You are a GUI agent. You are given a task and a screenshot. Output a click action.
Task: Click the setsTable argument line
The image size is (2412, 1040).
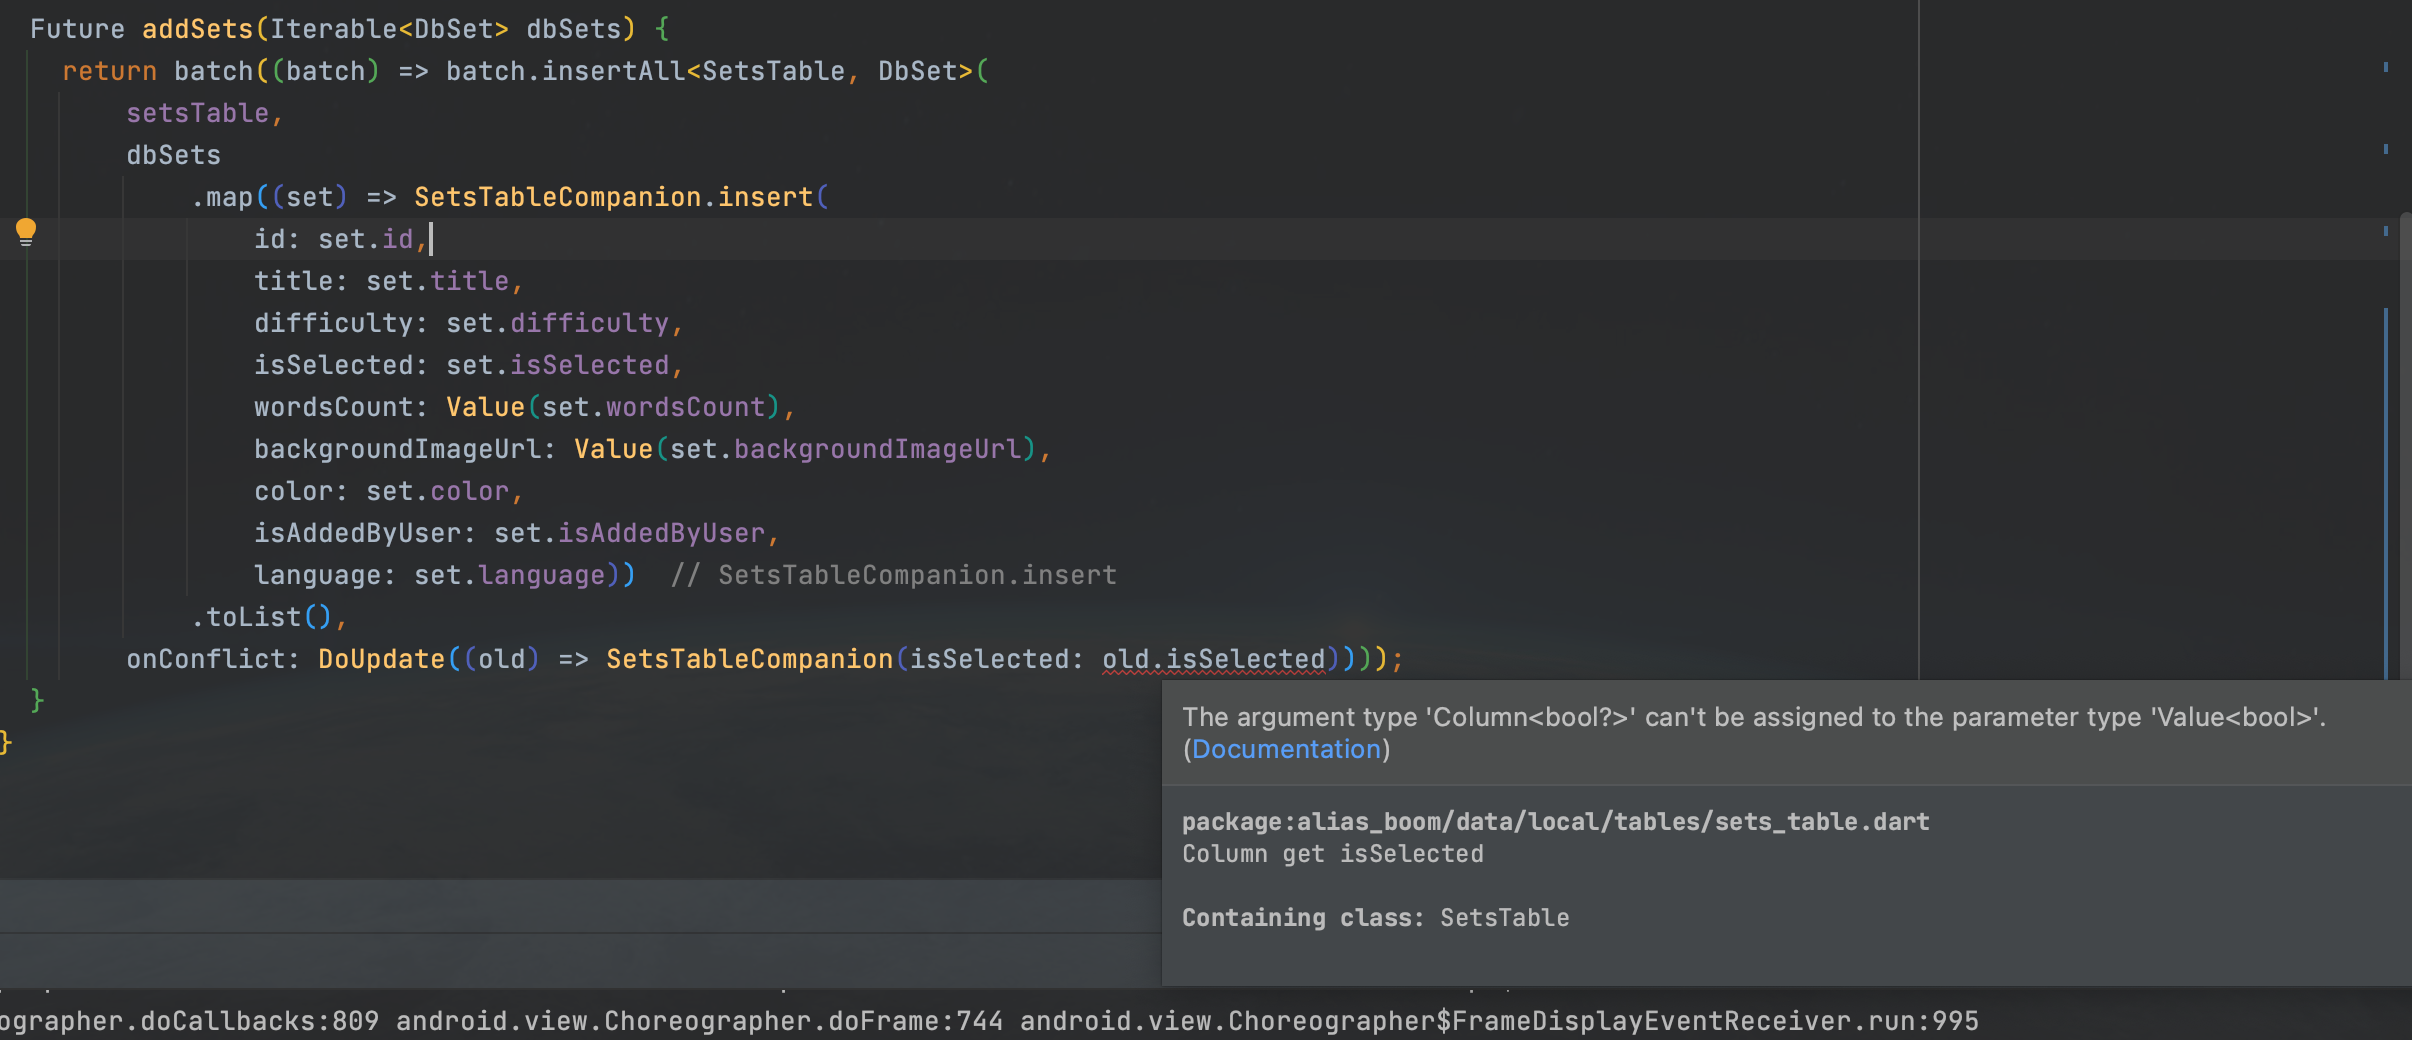(198, 112)
